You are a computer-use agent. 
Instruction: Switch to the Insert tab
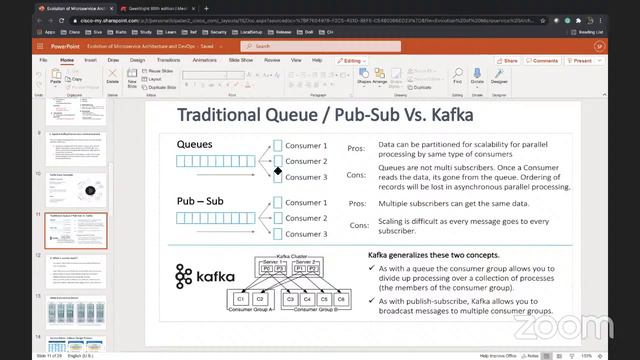click(x=91, y=60)
